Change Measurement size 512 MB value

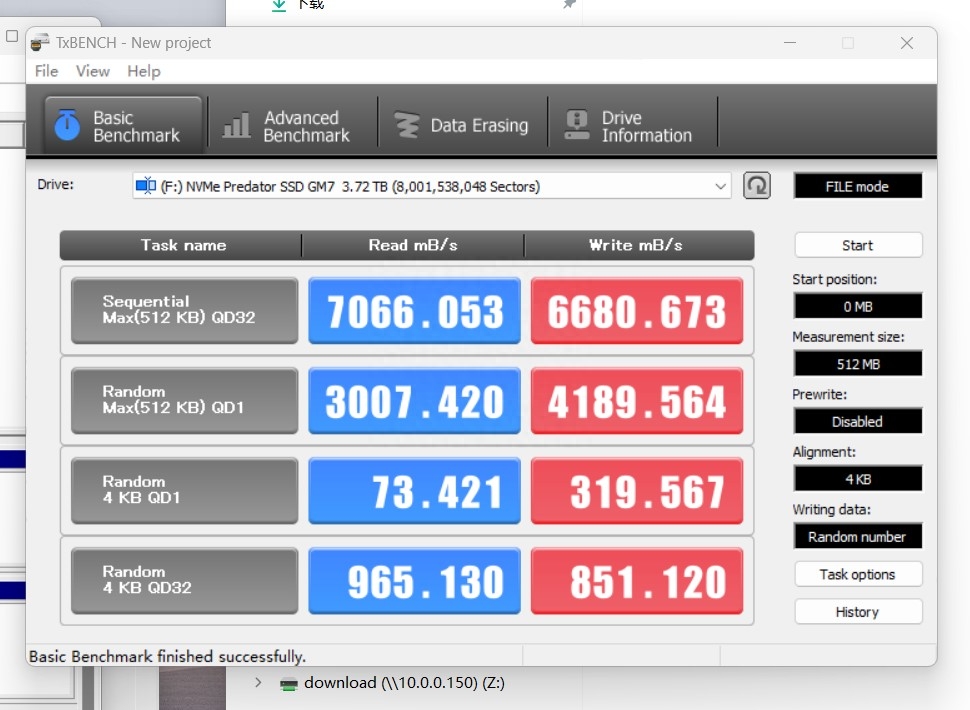click(858, 364)
